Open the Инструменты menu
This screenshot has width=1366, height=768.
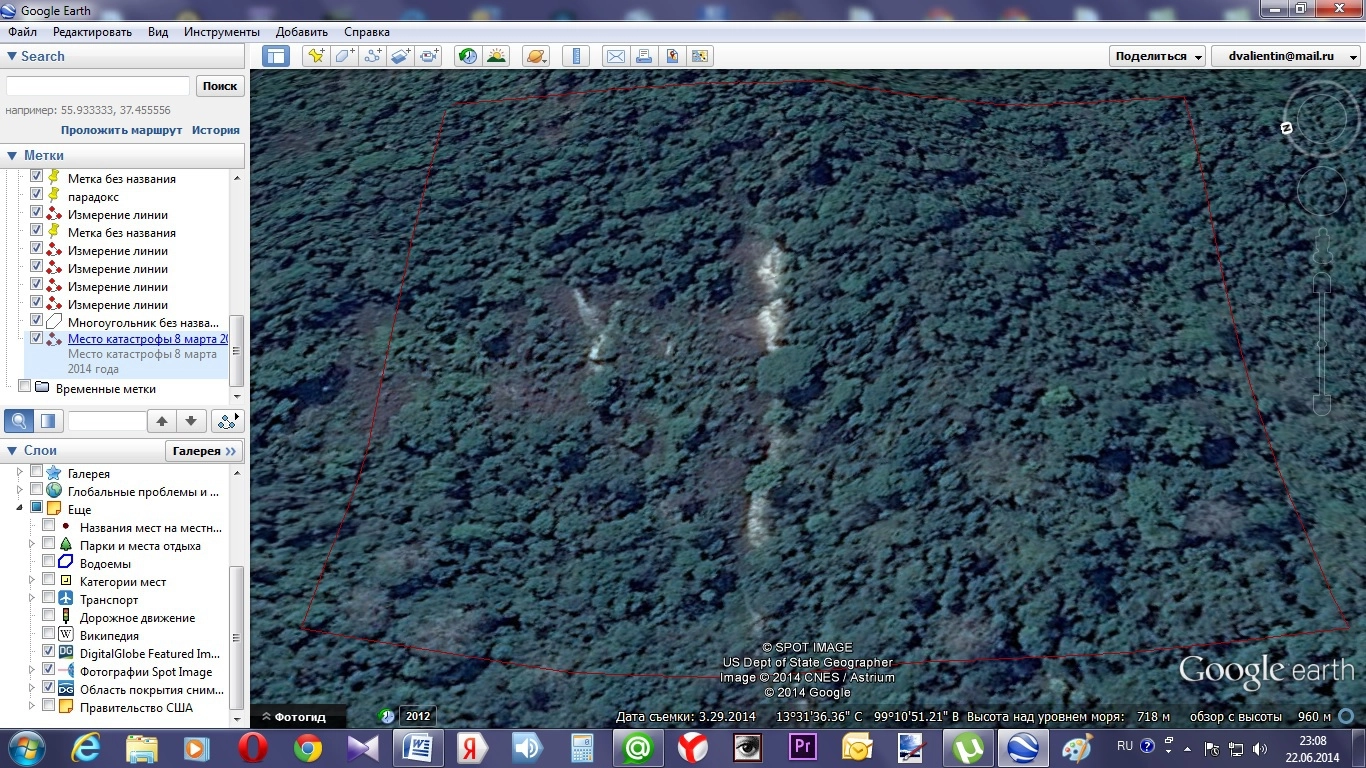(221, 32)
